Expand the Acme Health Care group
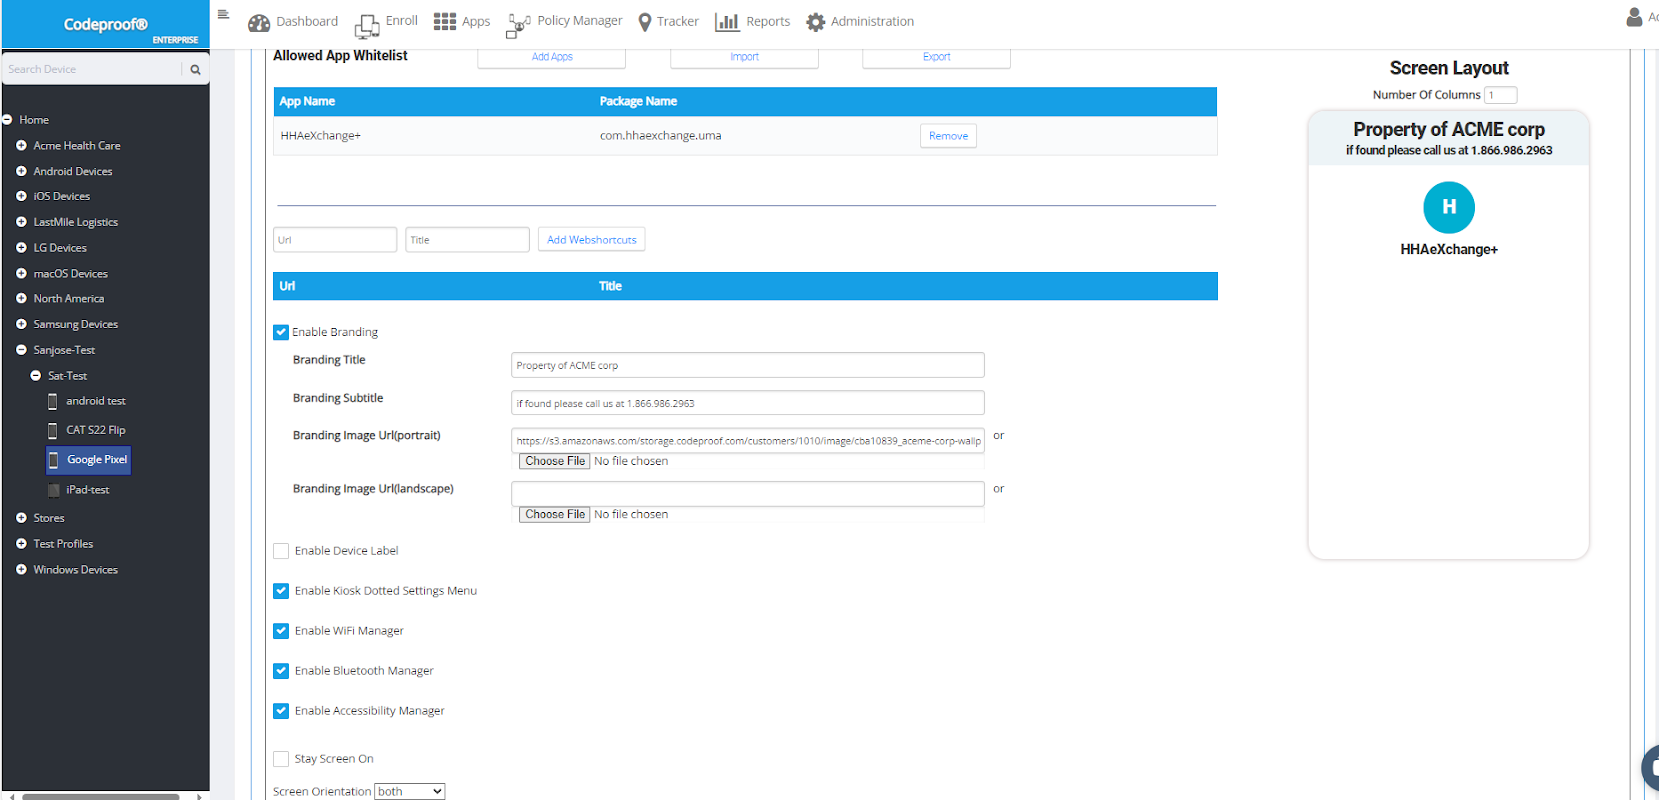 click(21, 146)
